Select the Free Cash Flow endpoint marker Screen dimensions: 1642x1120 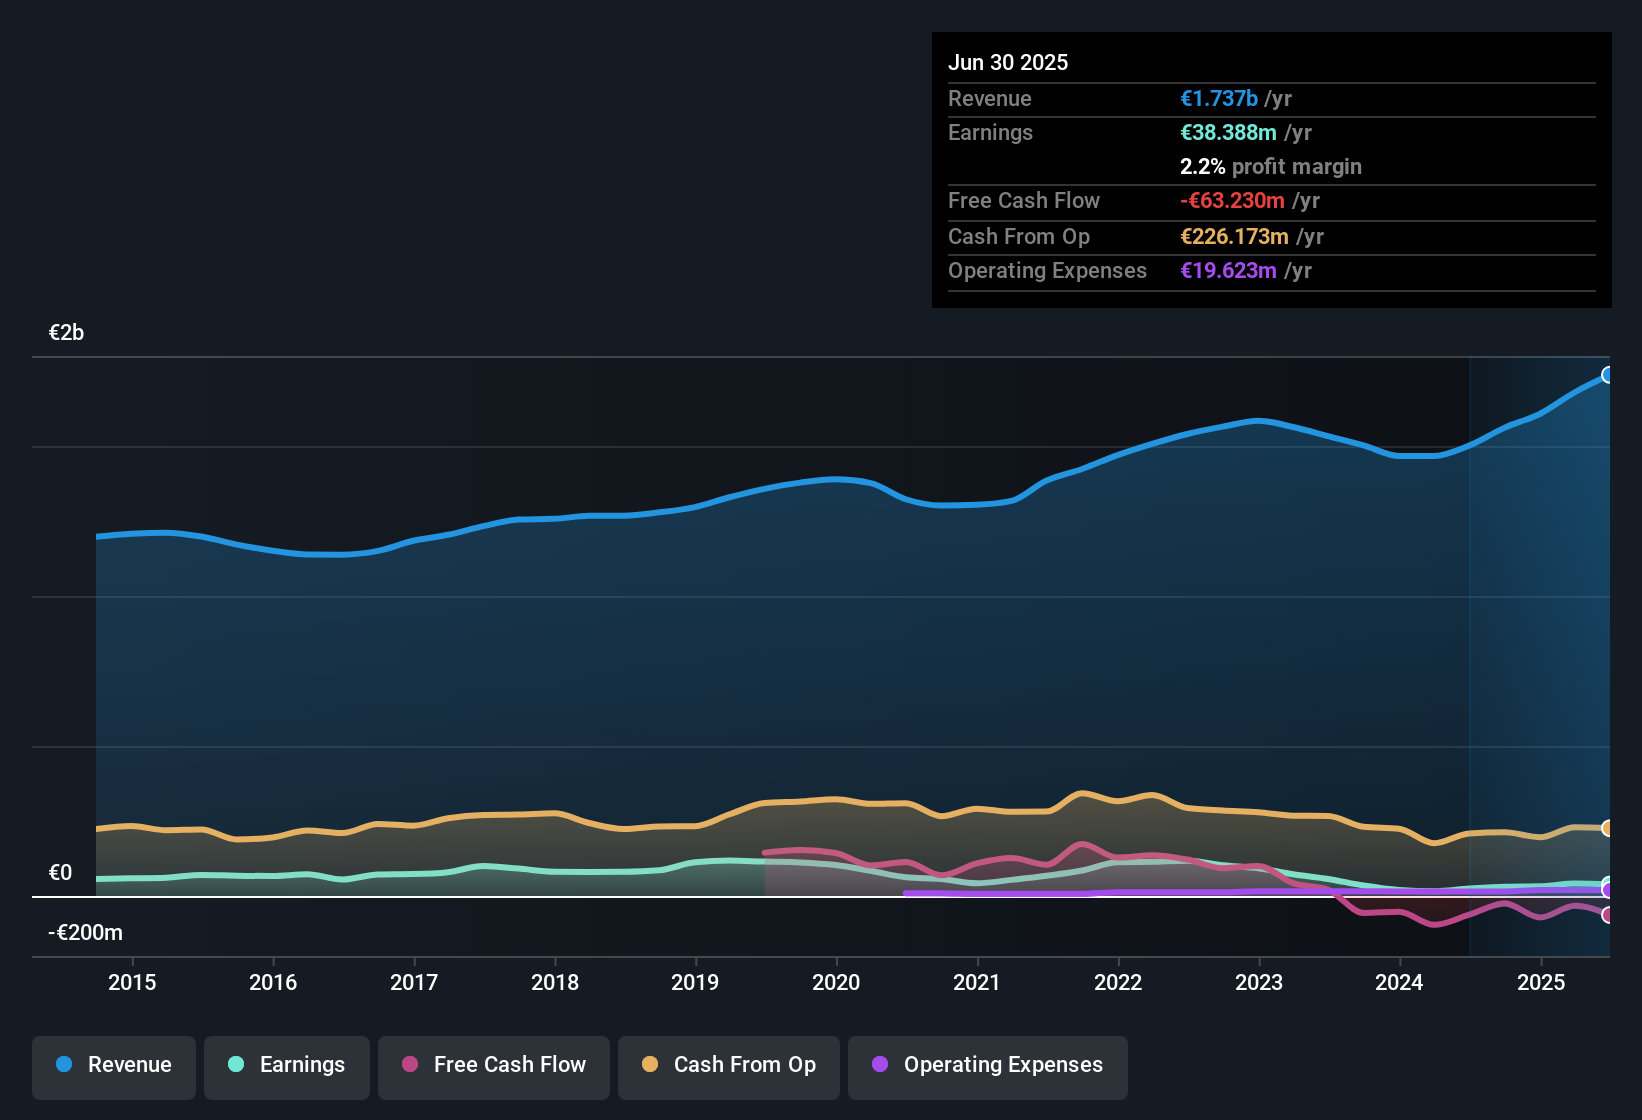(1608, 915)
